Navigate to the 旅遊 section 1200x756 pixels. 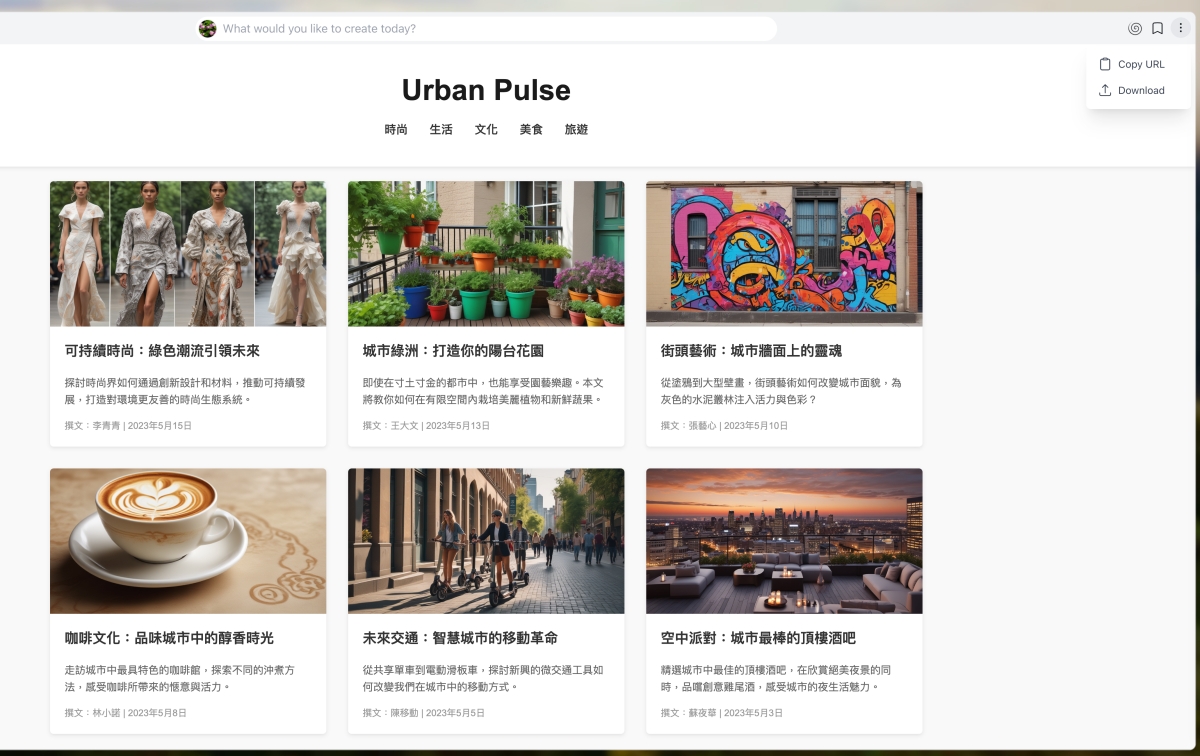[576, 130]
